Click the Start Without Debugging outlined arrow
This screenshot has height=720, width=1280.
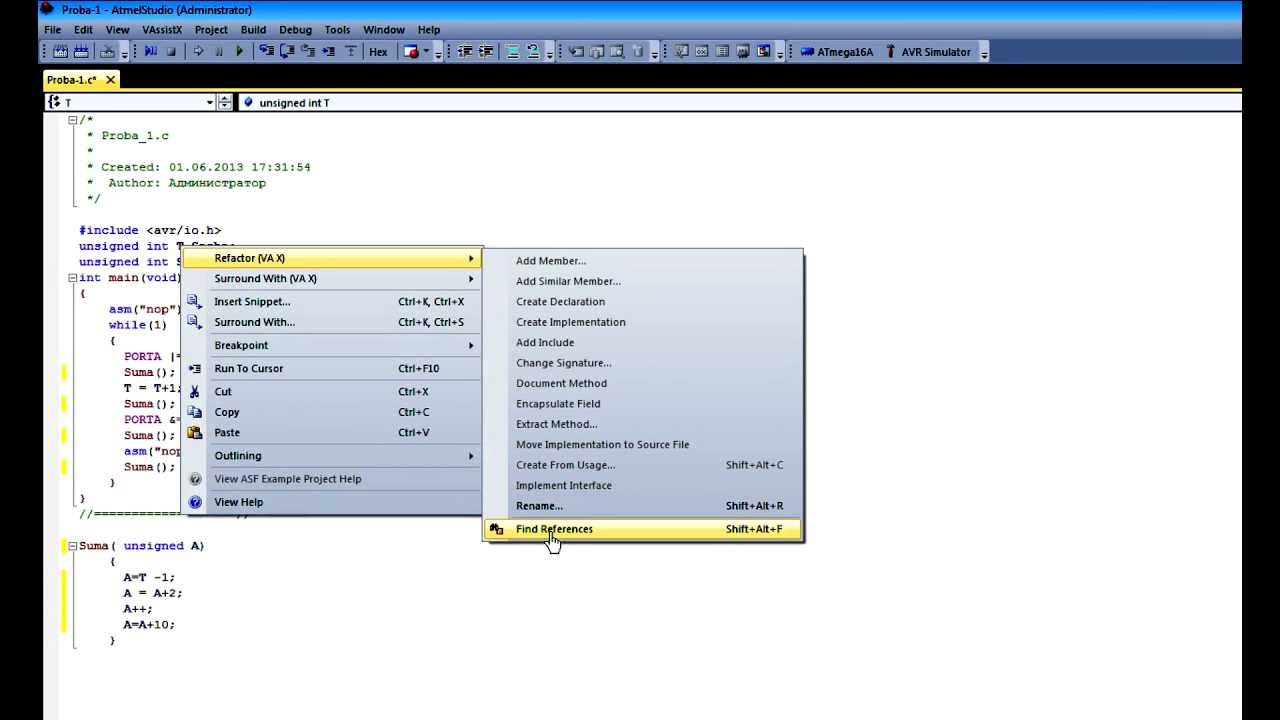198,51
